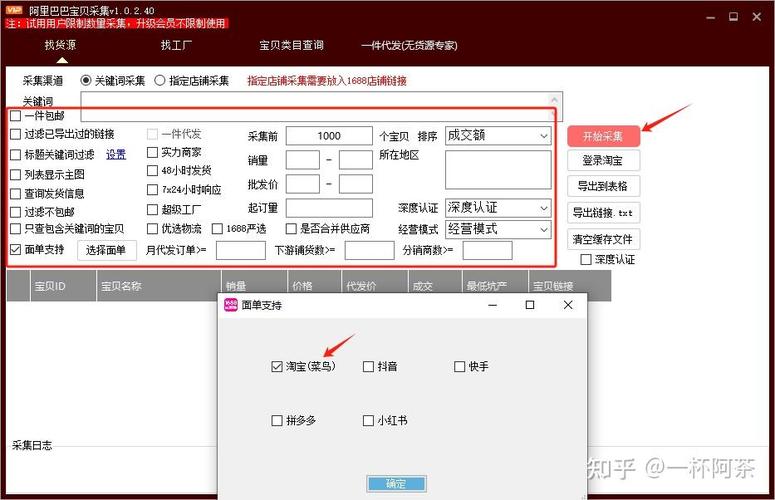Enable the 48小时发货 checkbox
The width and height of the screenshot is (775, 500).
pyautogui.click(x=152, y=170)
